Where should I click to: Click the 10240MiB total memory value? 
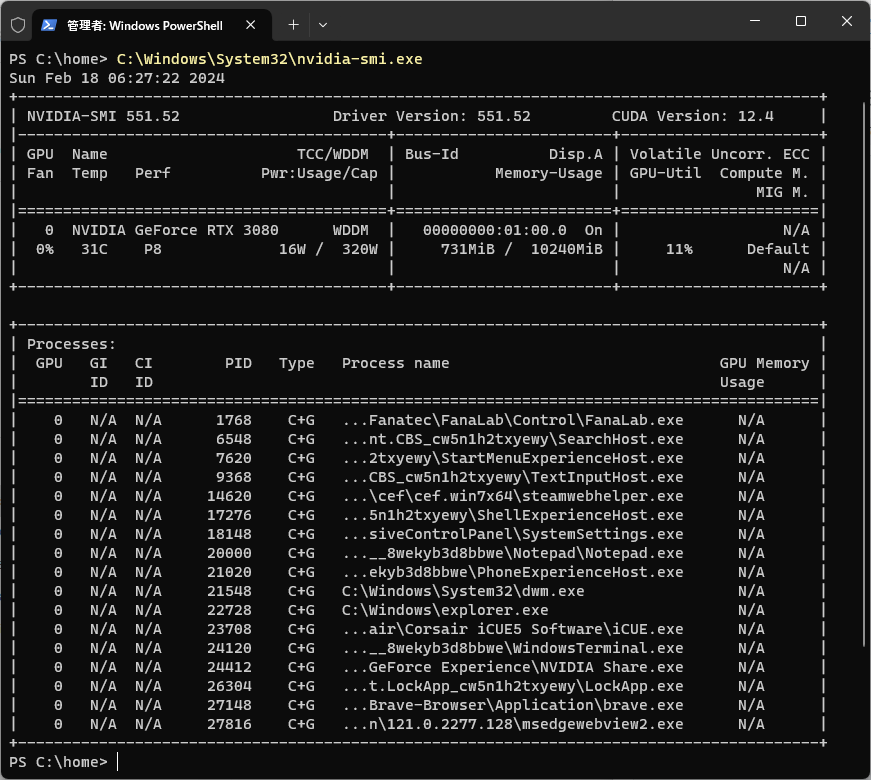(567, 249)
